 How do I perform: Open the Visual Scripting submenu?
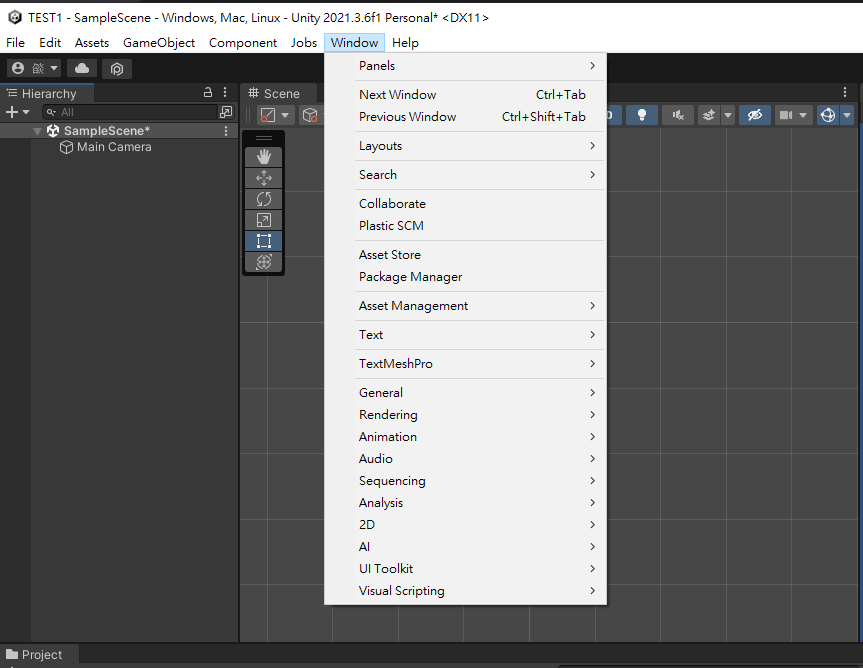466,591
